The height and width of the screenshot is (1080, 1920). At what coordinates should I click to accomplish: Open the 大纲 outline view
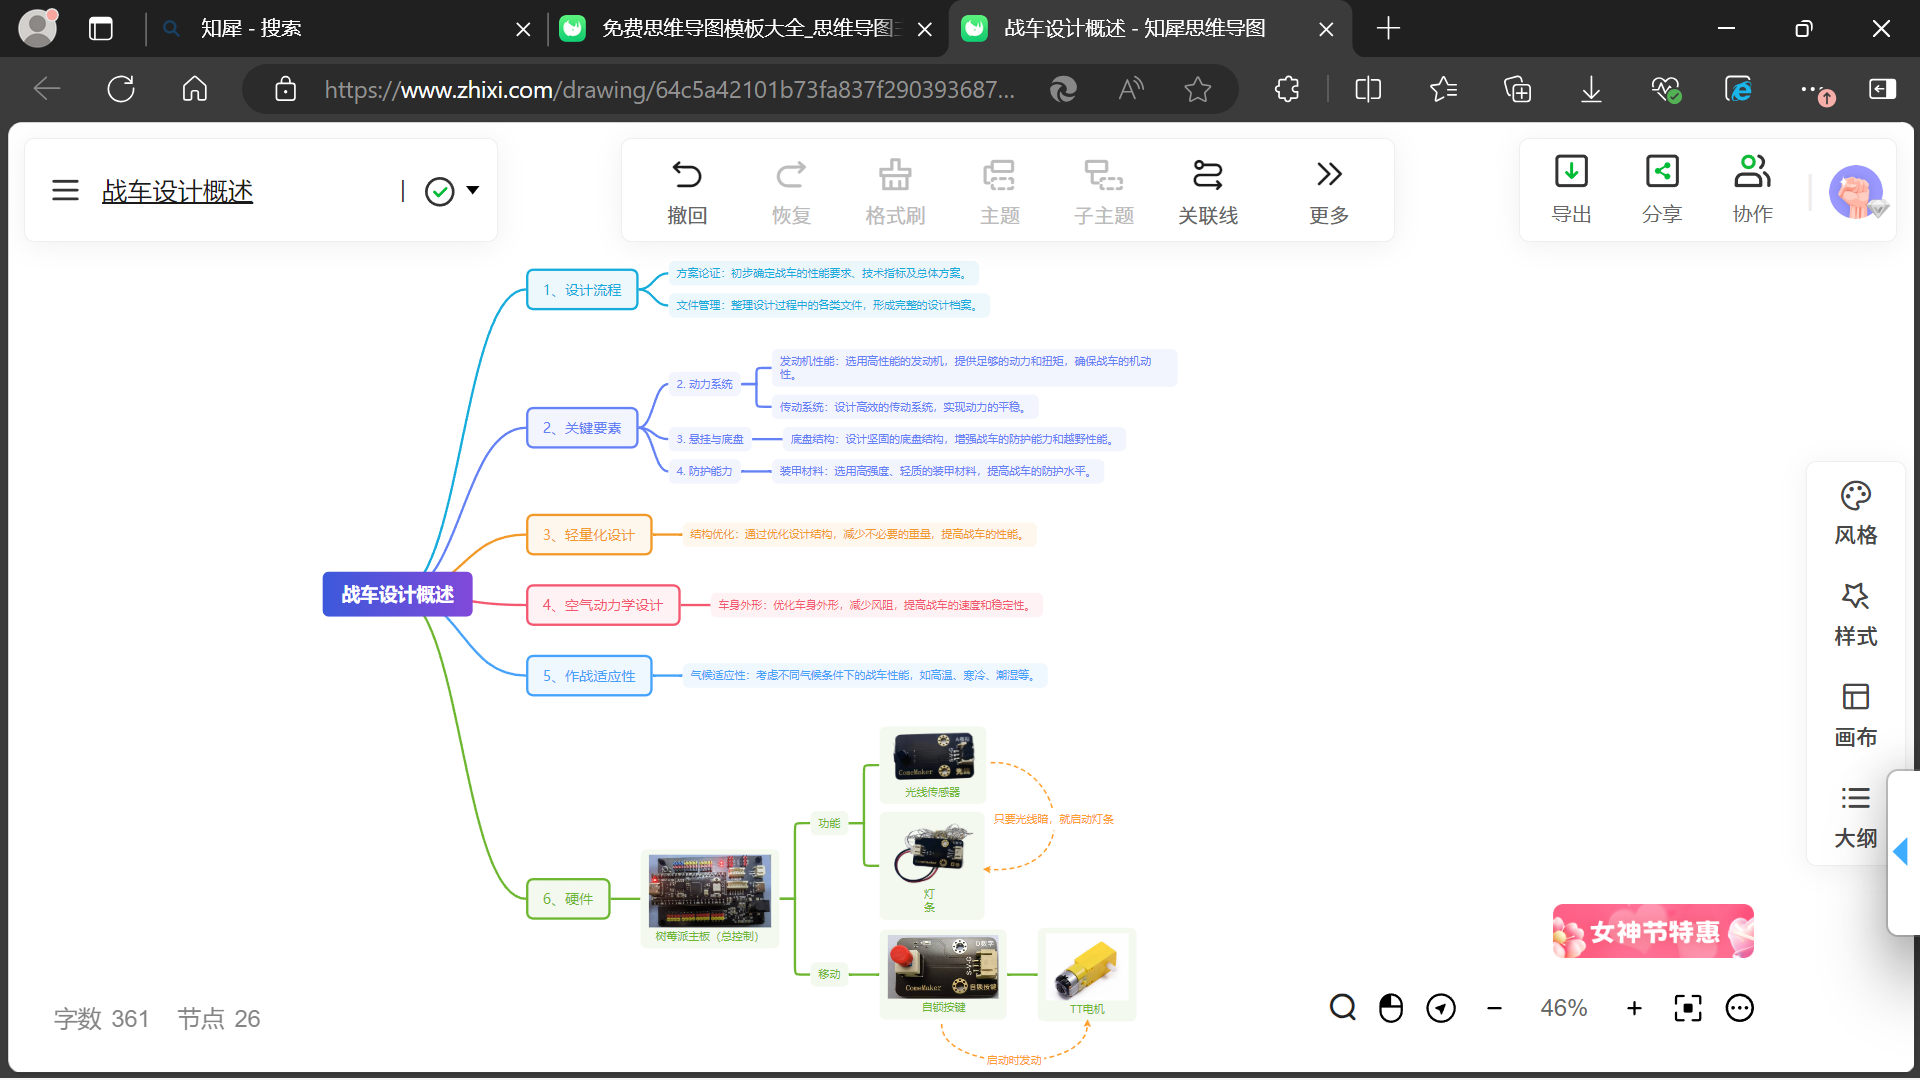(x=1856, y=816)
